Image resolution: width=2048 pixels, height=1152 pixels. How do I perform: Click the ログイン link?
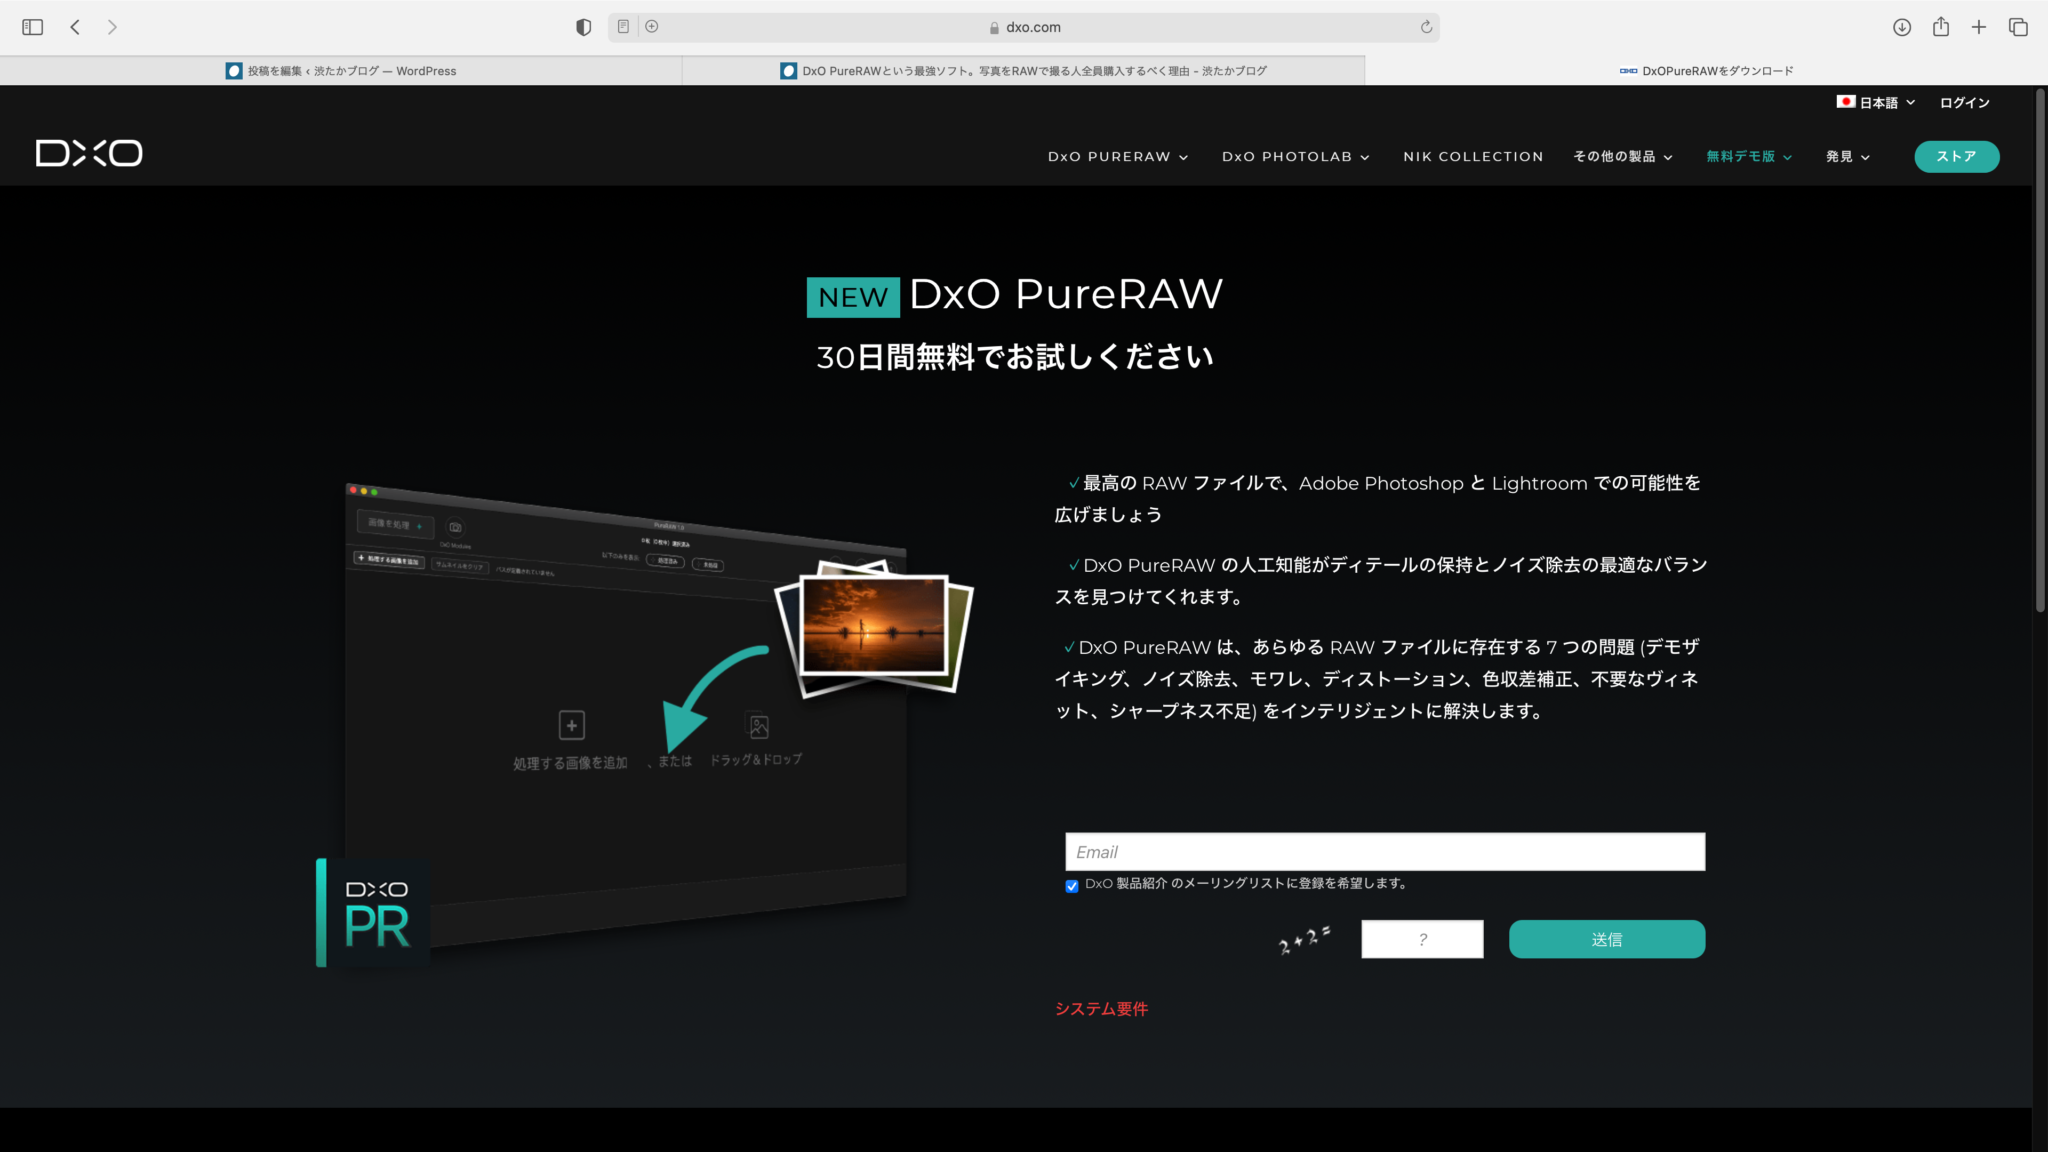coord(1964,103)
